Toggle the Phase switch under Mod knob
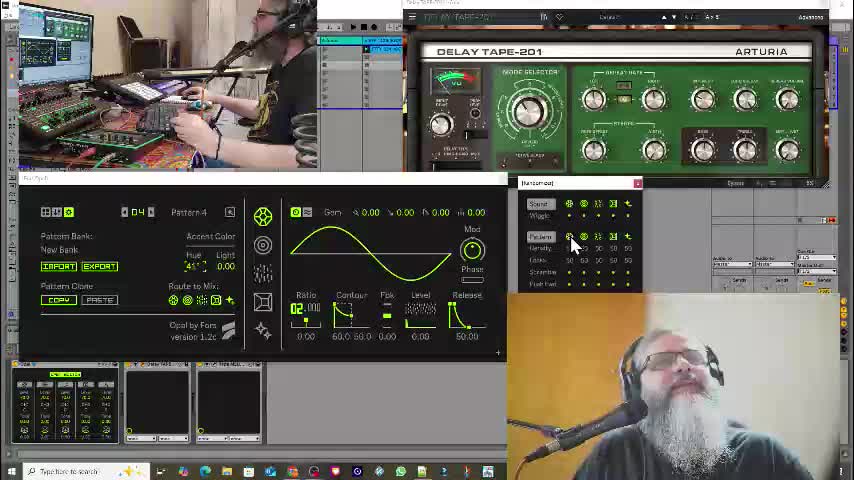 click(472, 279)
